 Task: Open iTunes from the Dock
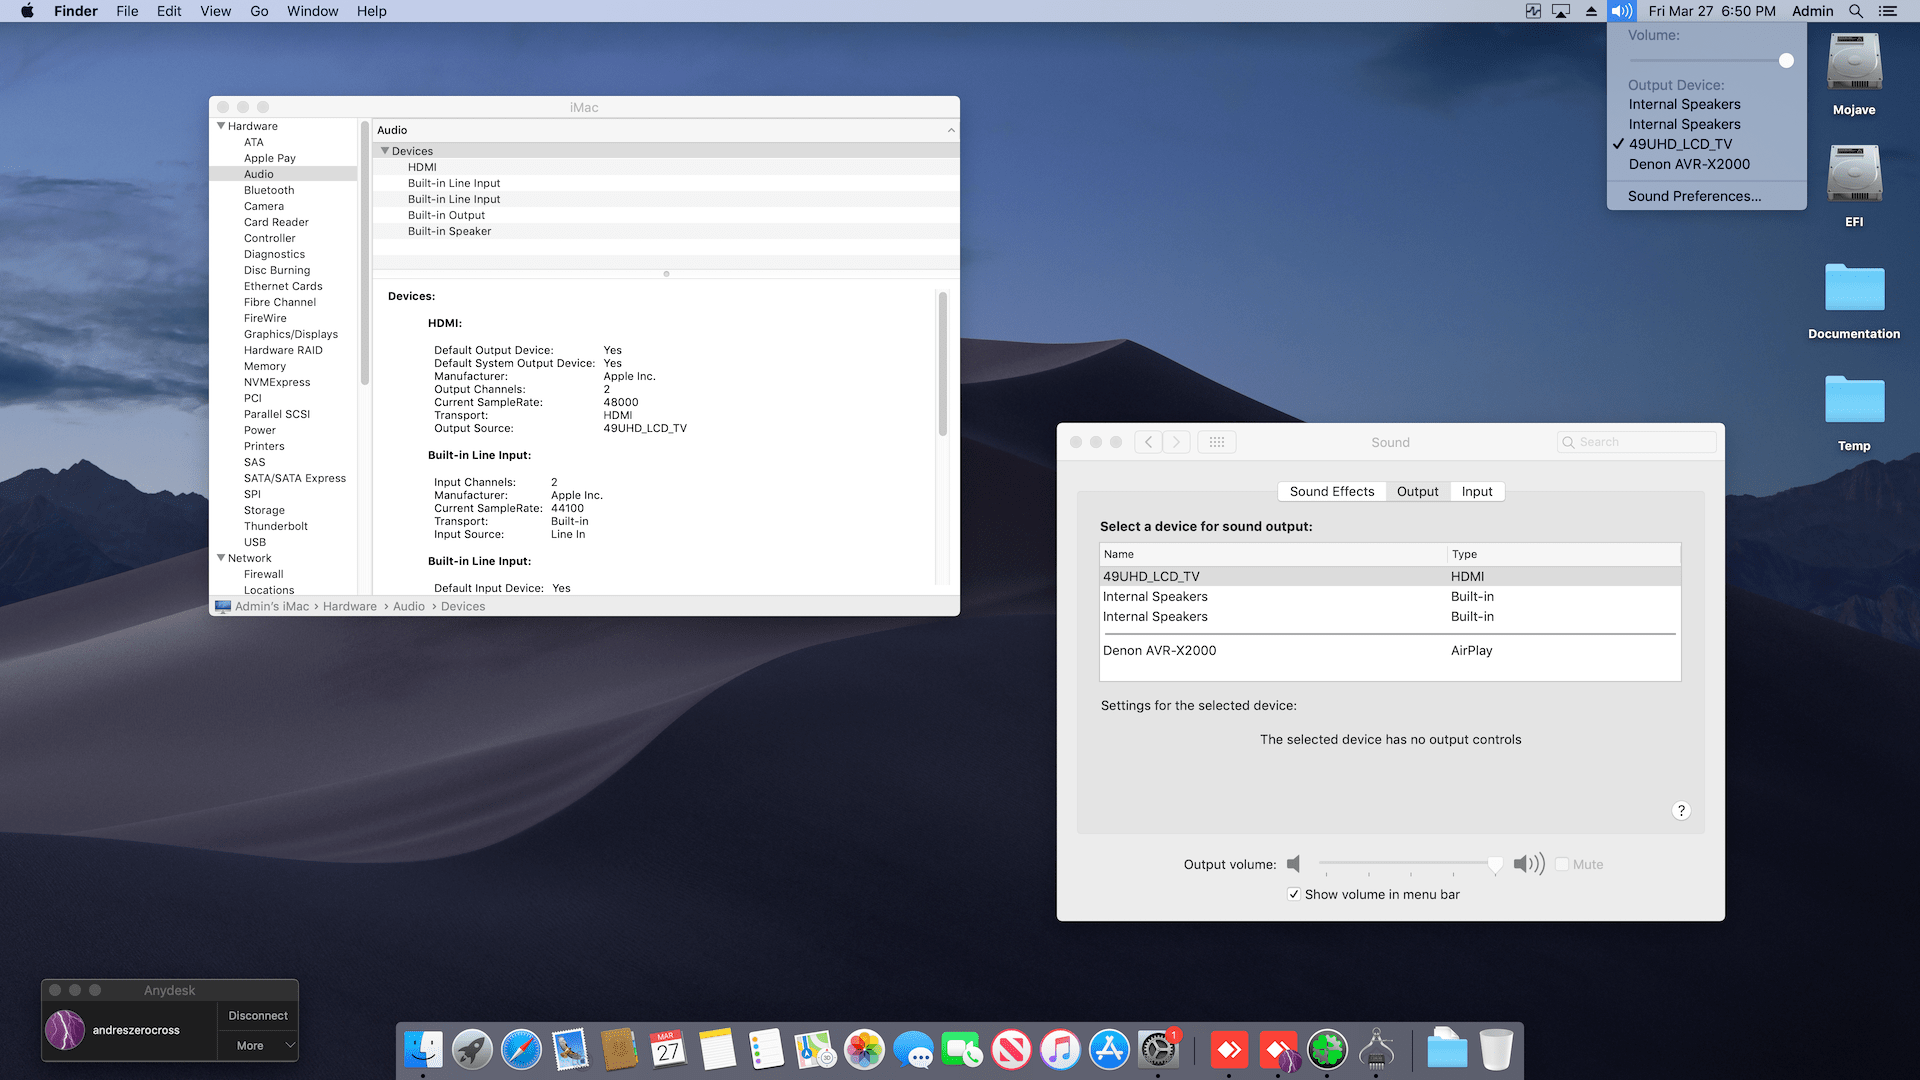point(1060,1050)
